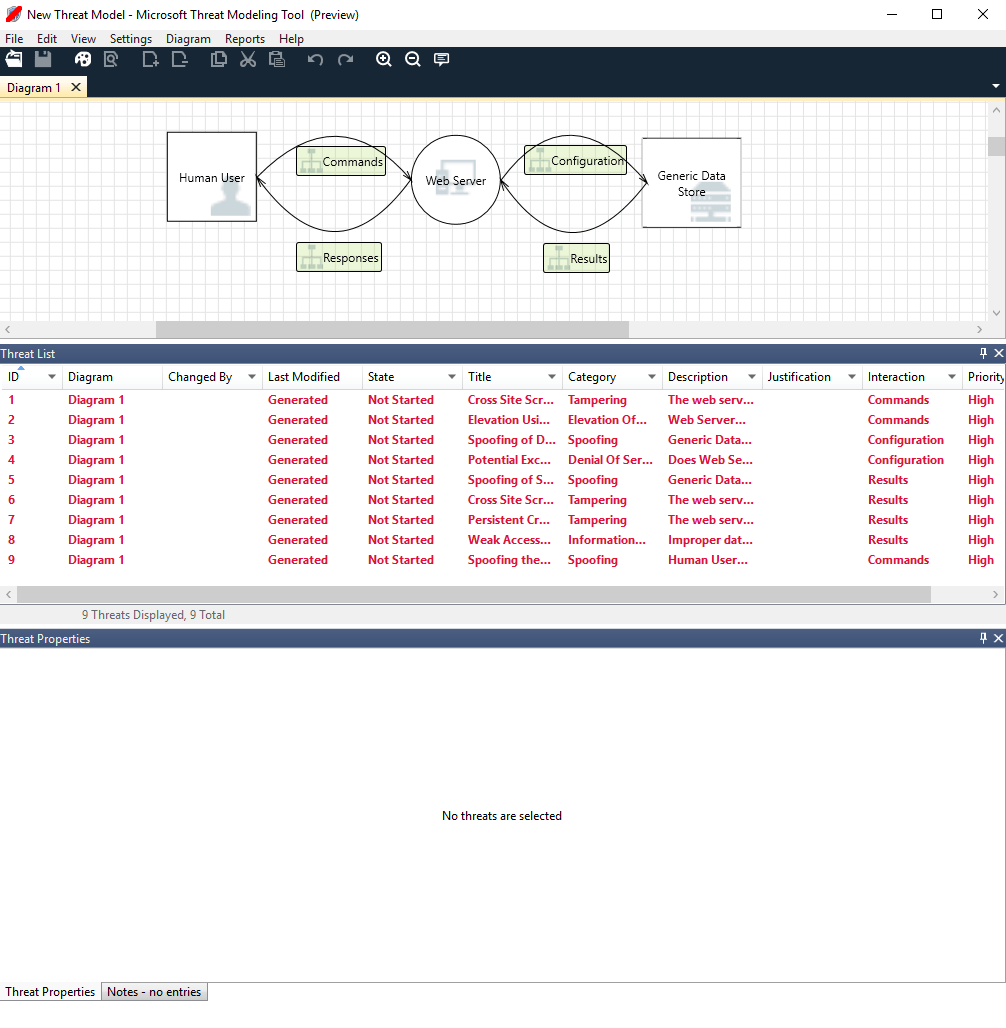Switch to the Notes tab
This screenshot has height=1028, width=1006.
pos(154,991)
